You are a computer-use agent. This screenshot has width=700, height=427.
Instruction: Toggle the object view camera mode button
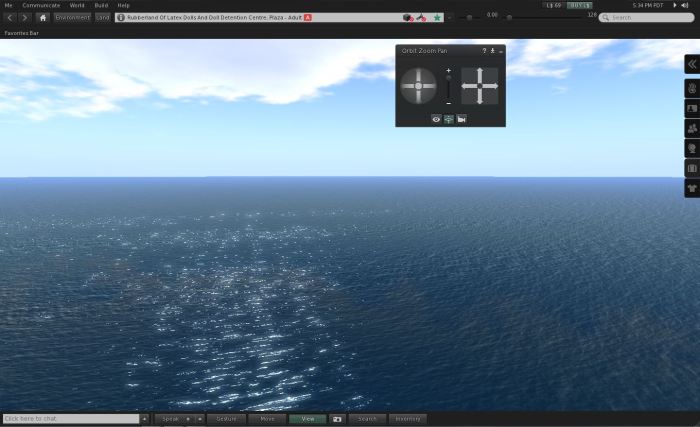click(461, 119)
